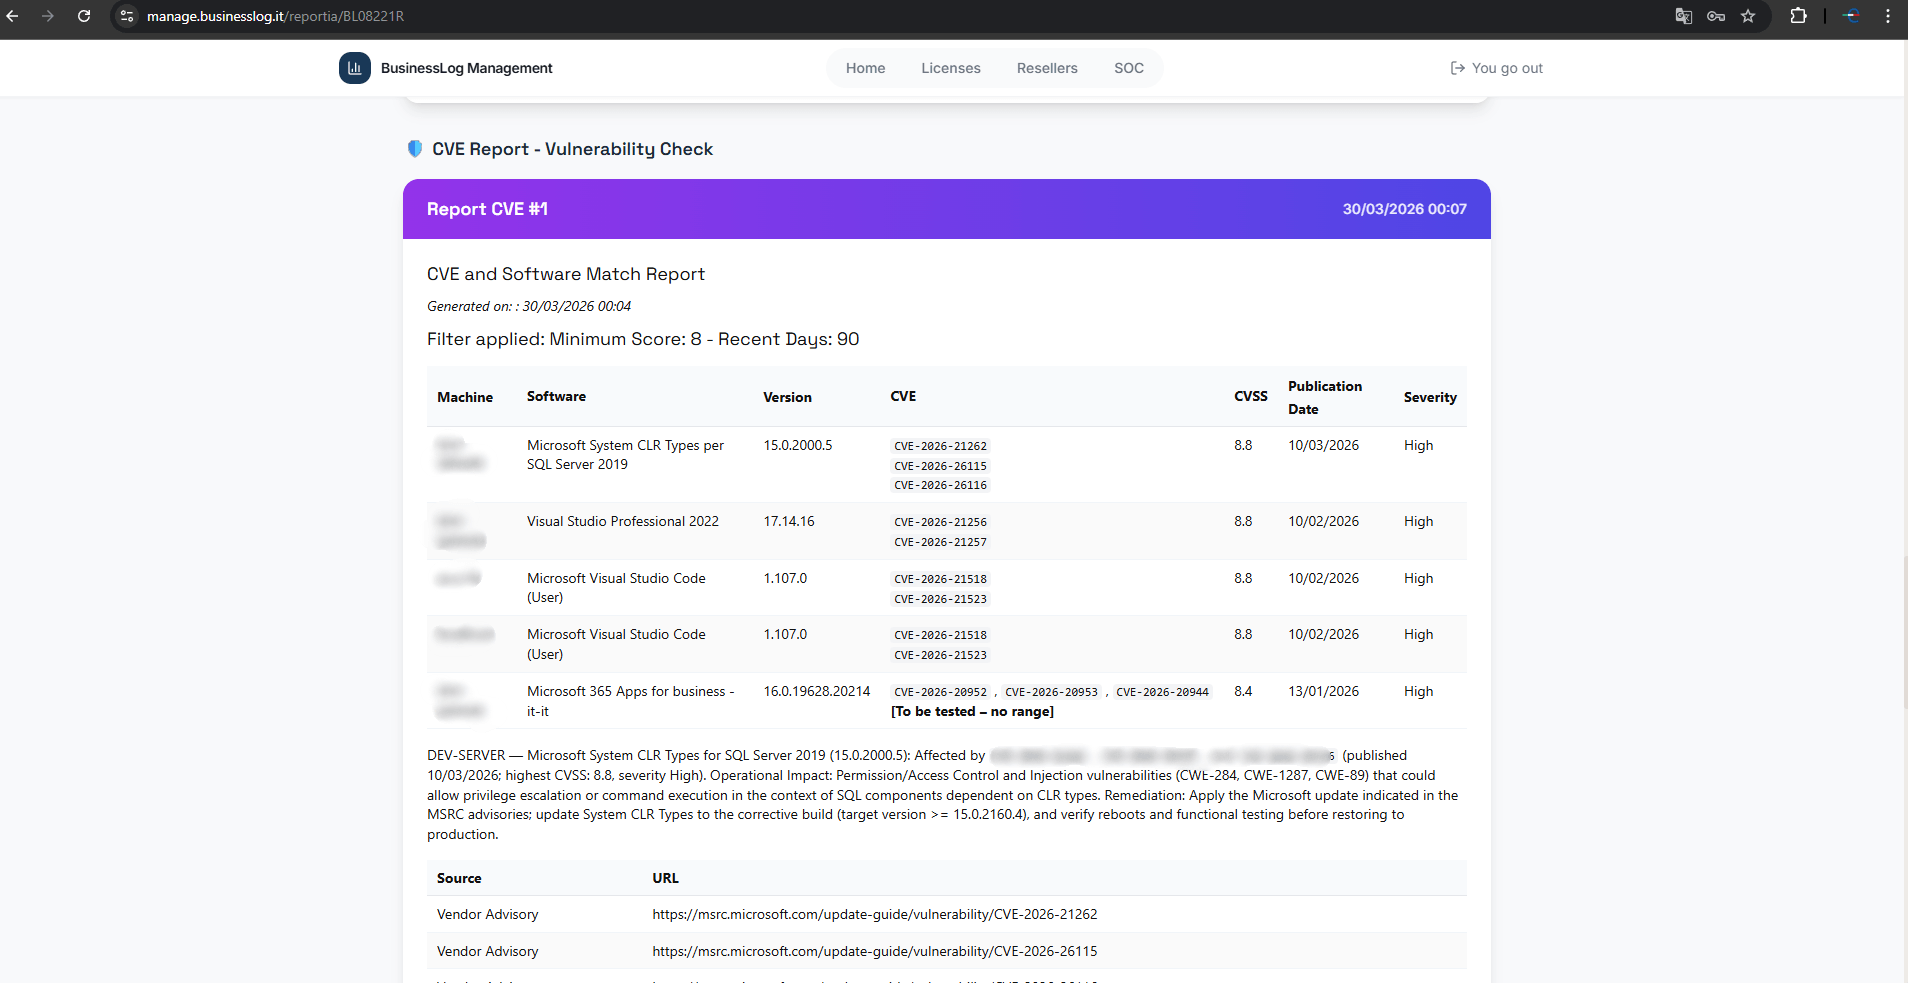Click the CVE-2026-20953 tag
Screen dimensions: 1908x983
click(x=1051, y=692)
